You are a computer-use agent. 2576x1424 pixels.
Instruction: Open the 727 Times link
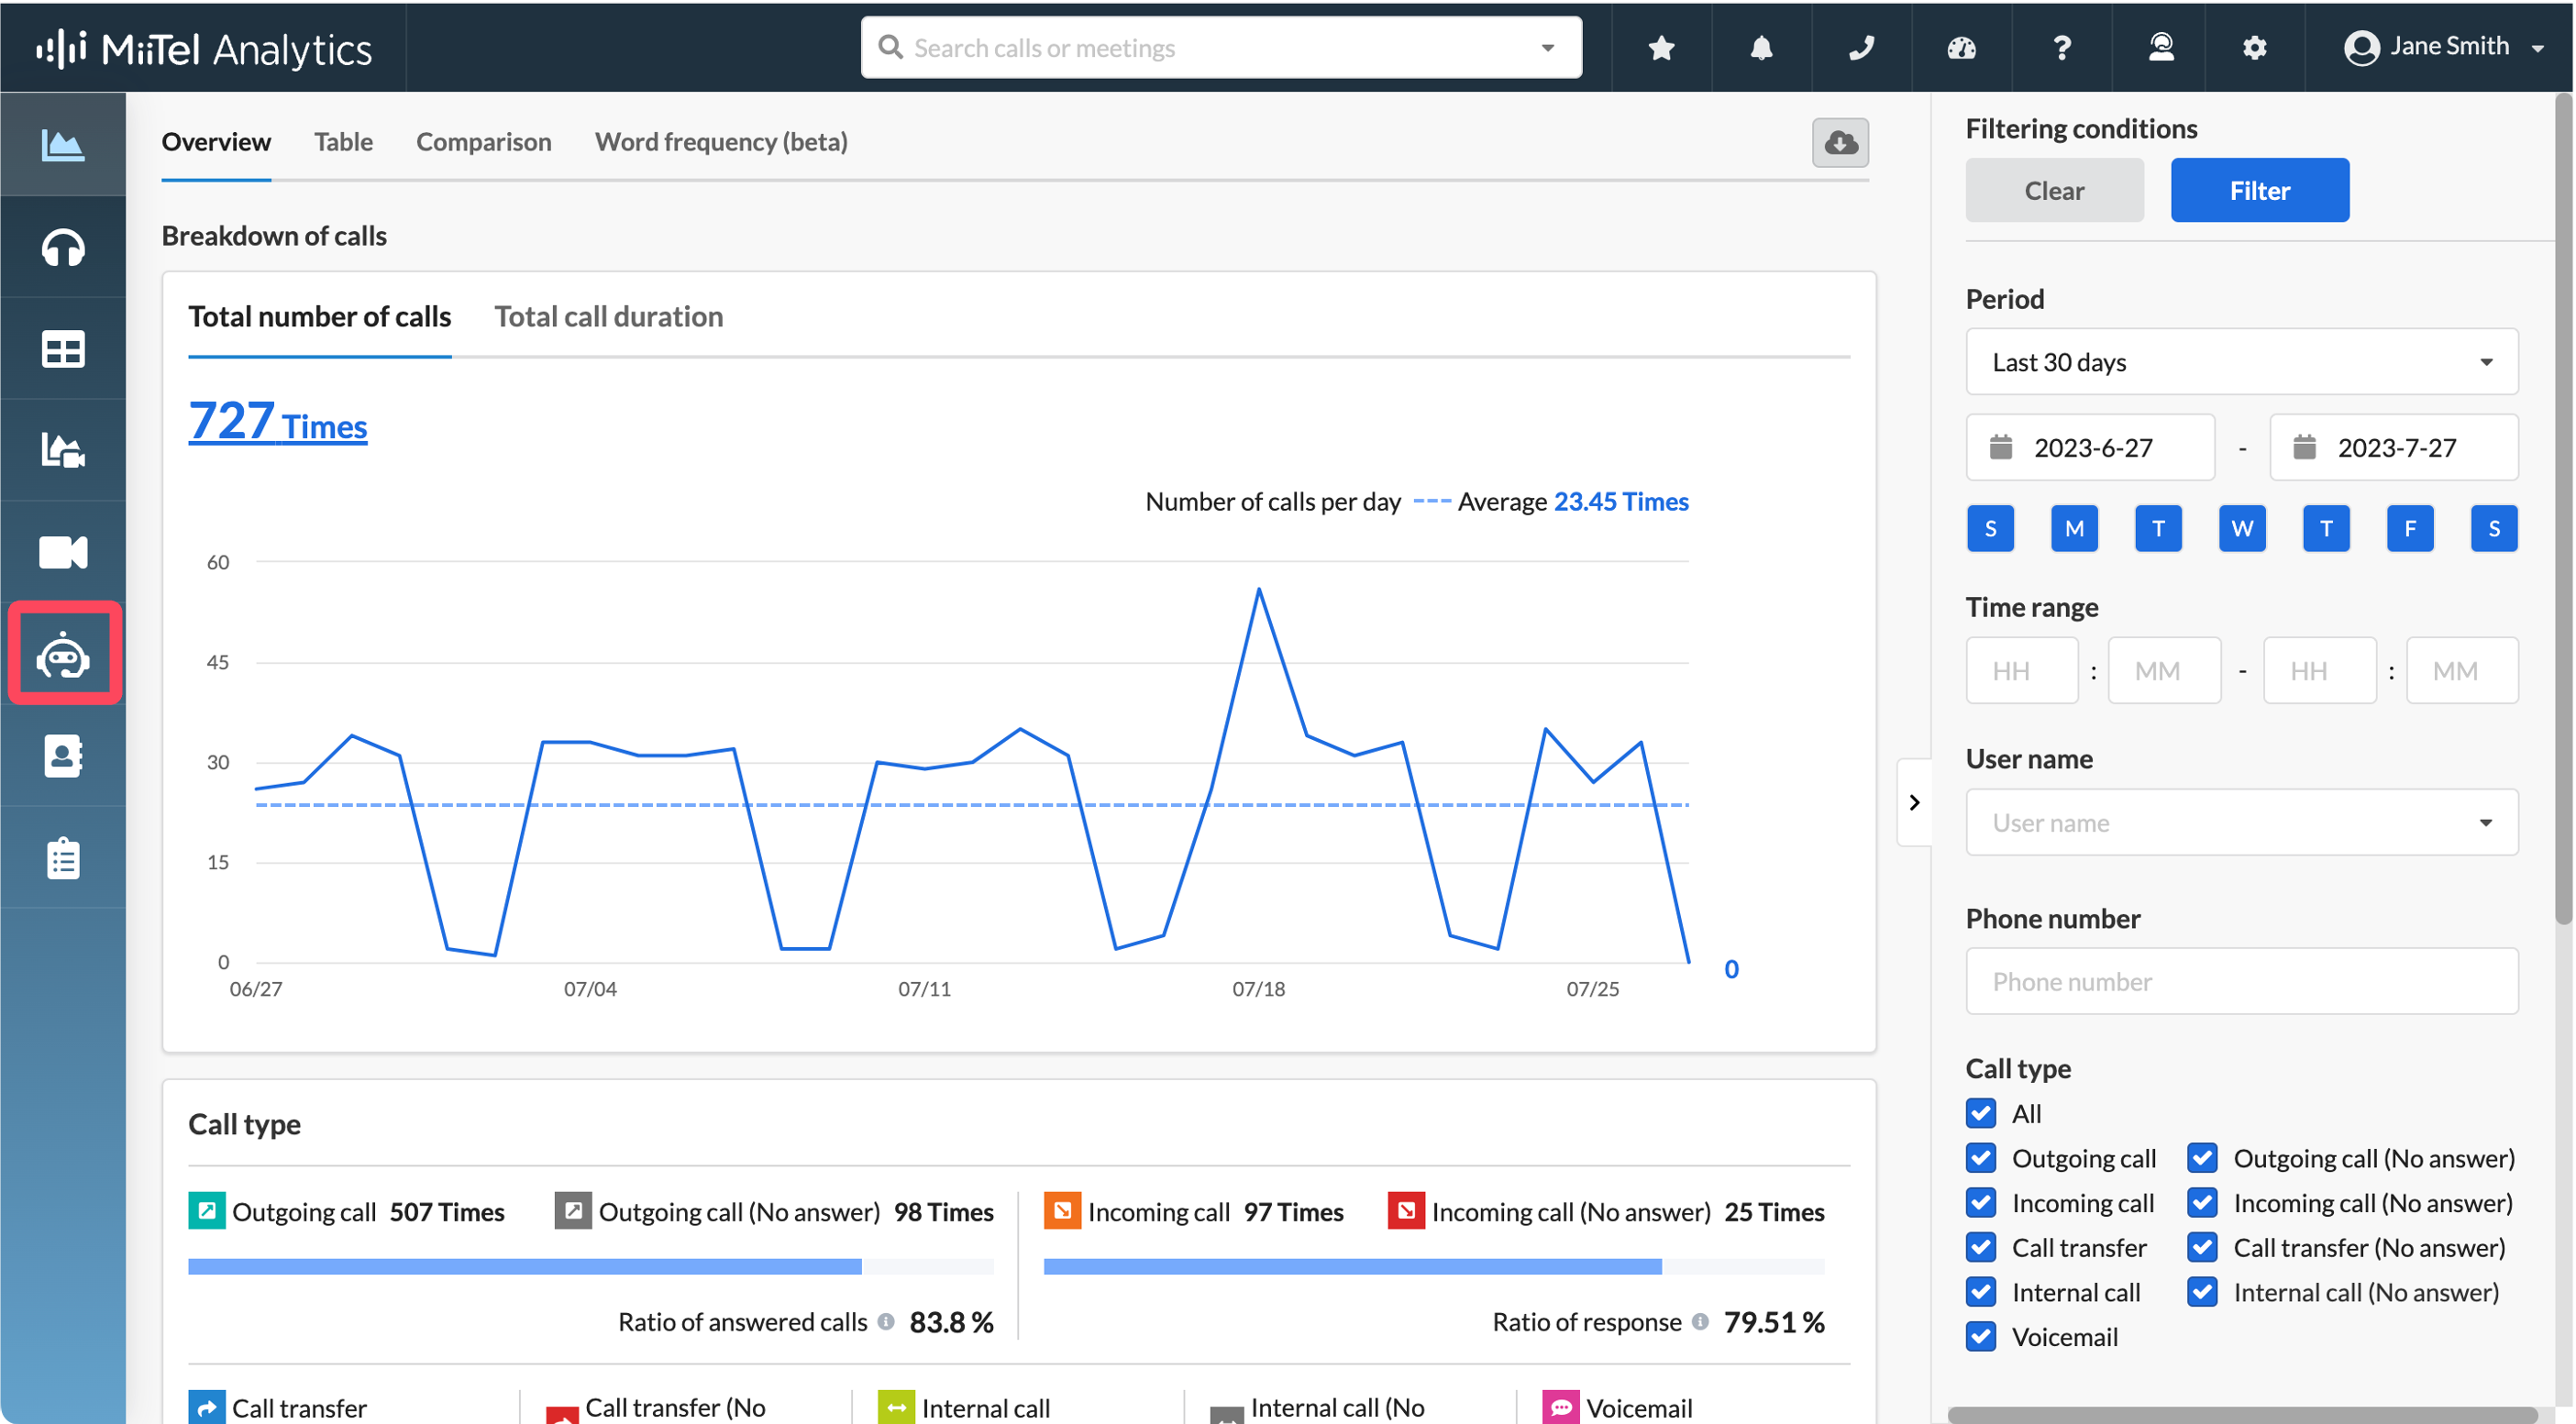click(x=278, y=421)
